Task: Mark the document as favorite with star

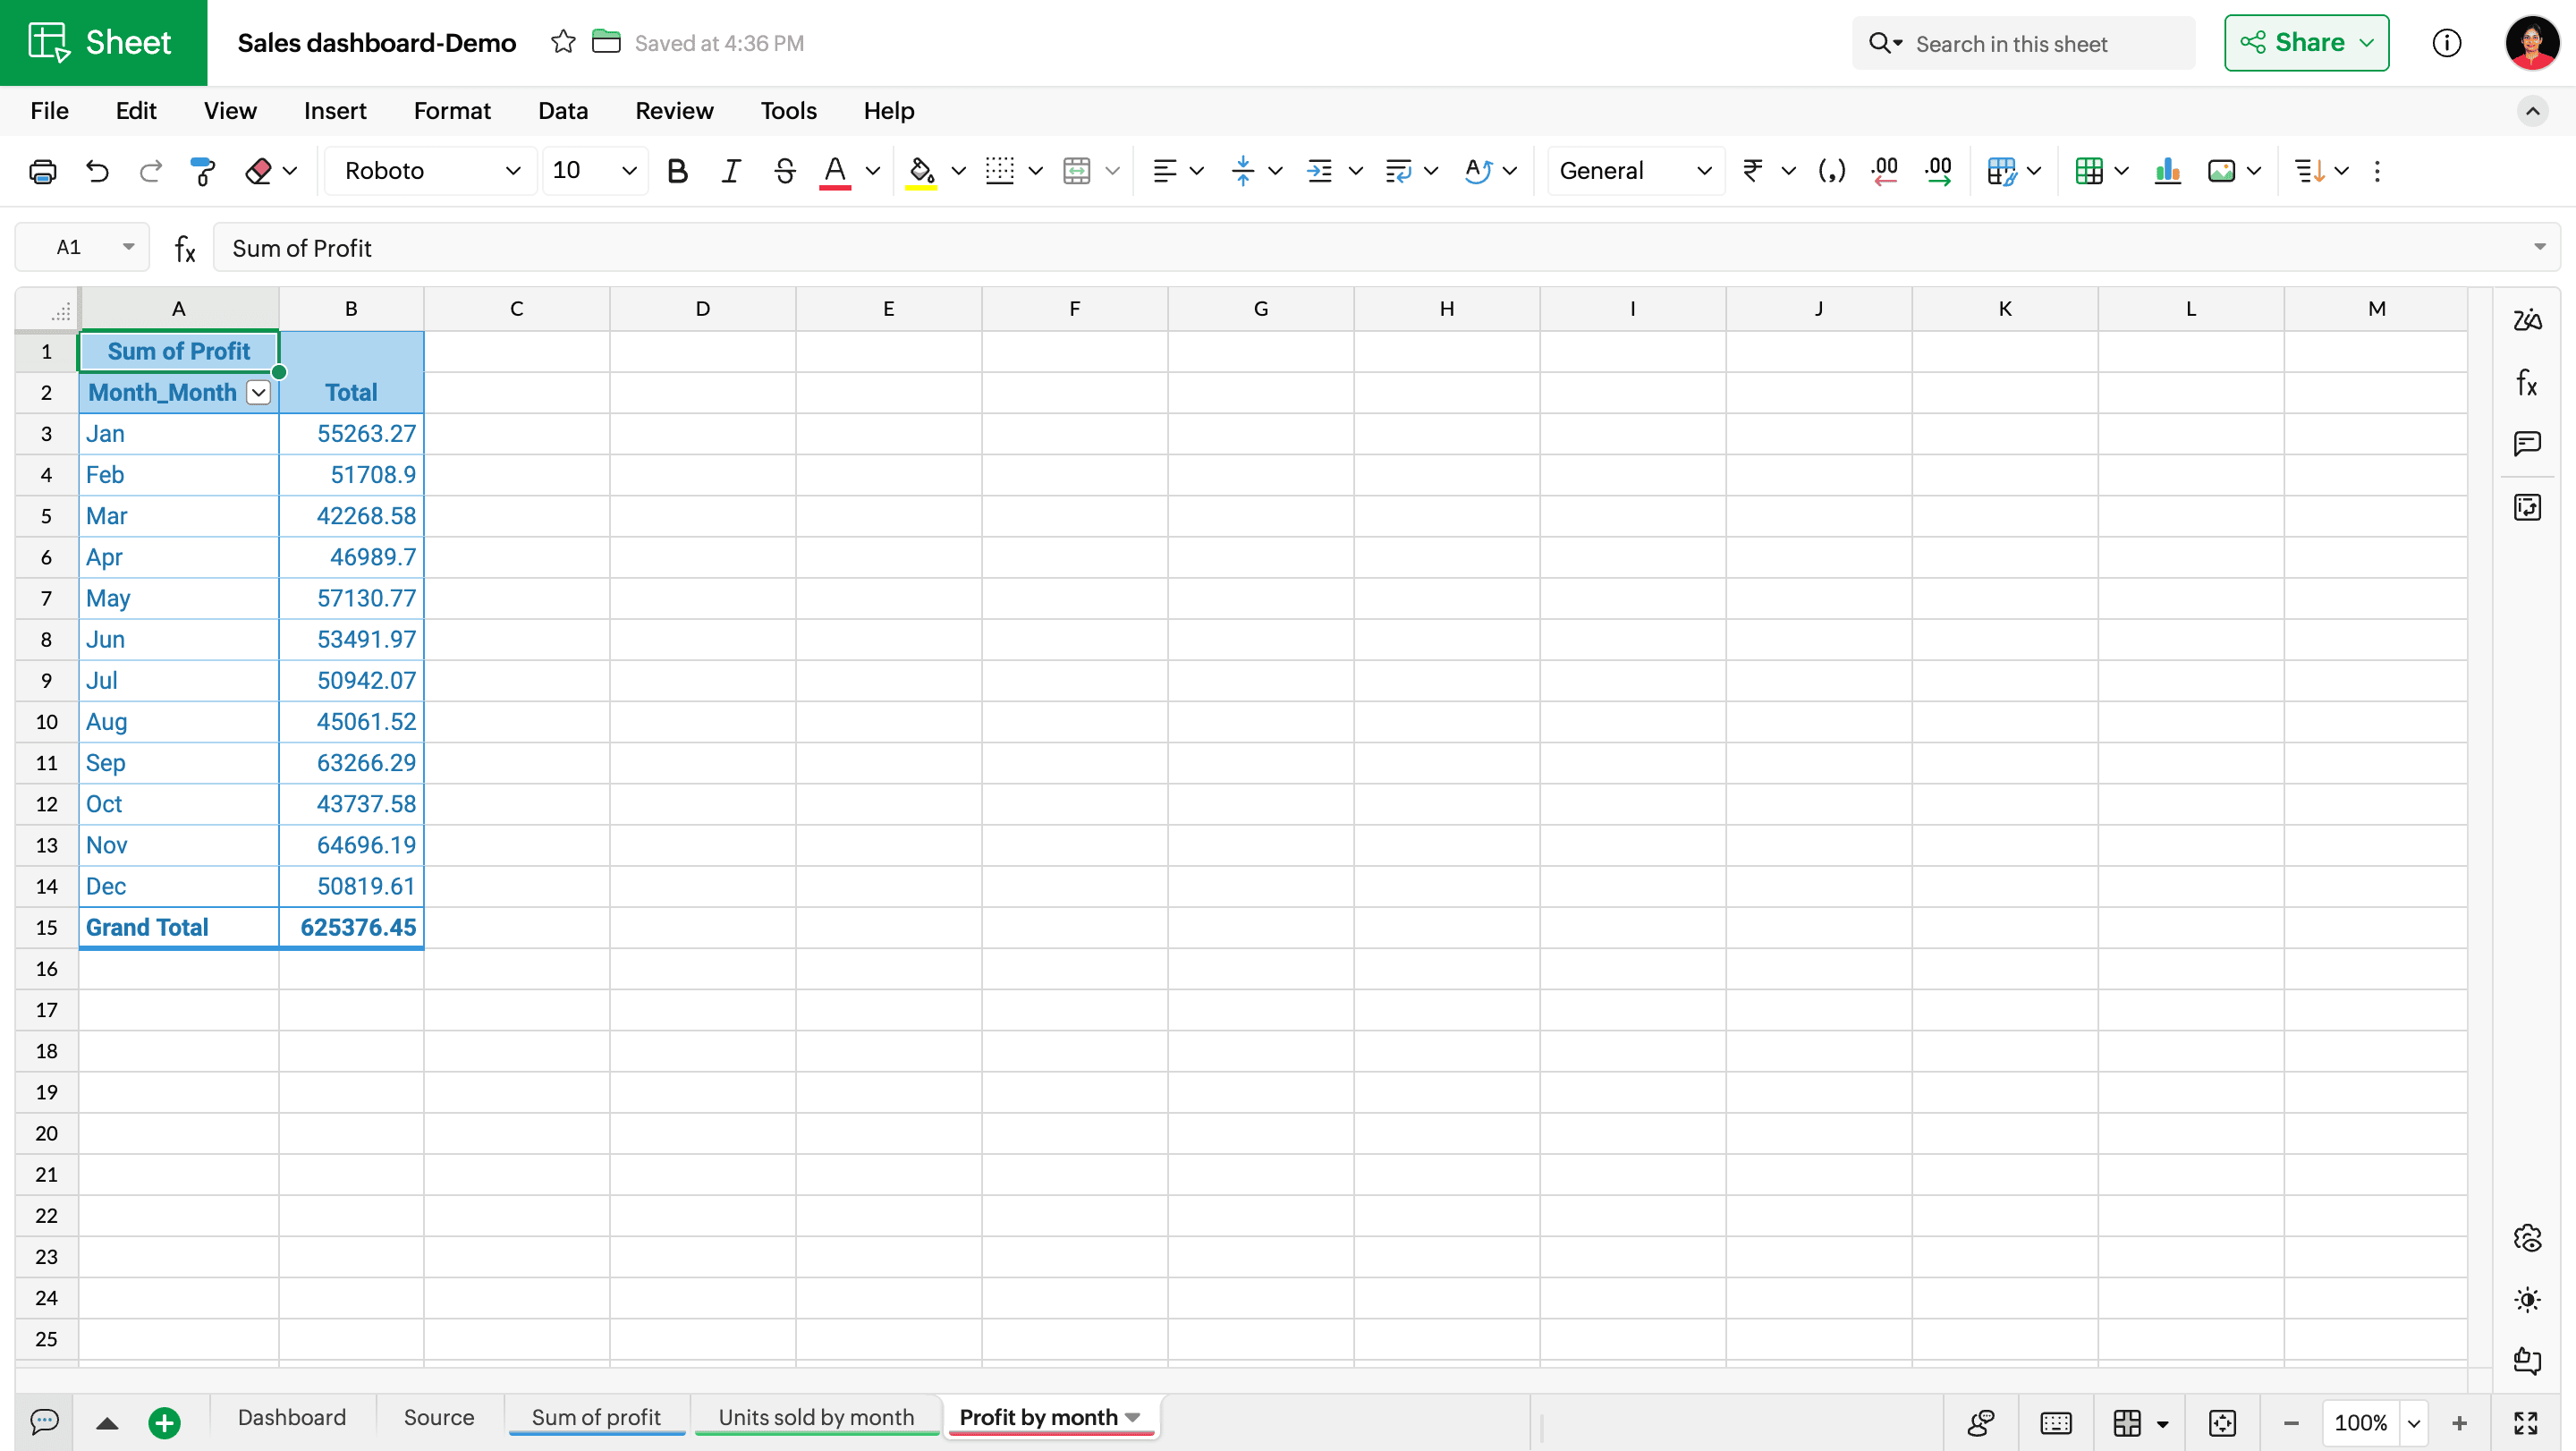Action: 563,42
